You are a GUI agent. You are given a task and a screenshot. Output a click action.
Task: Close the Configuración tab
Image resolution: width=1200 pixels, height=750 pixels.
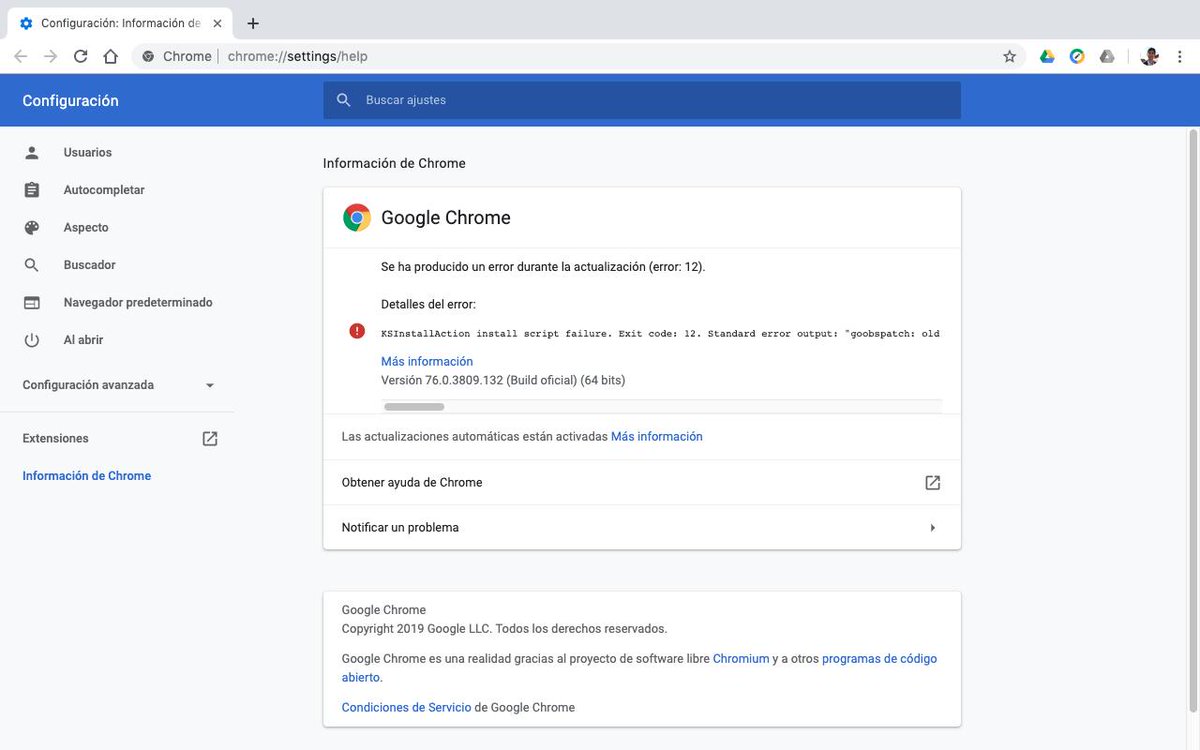220,23
